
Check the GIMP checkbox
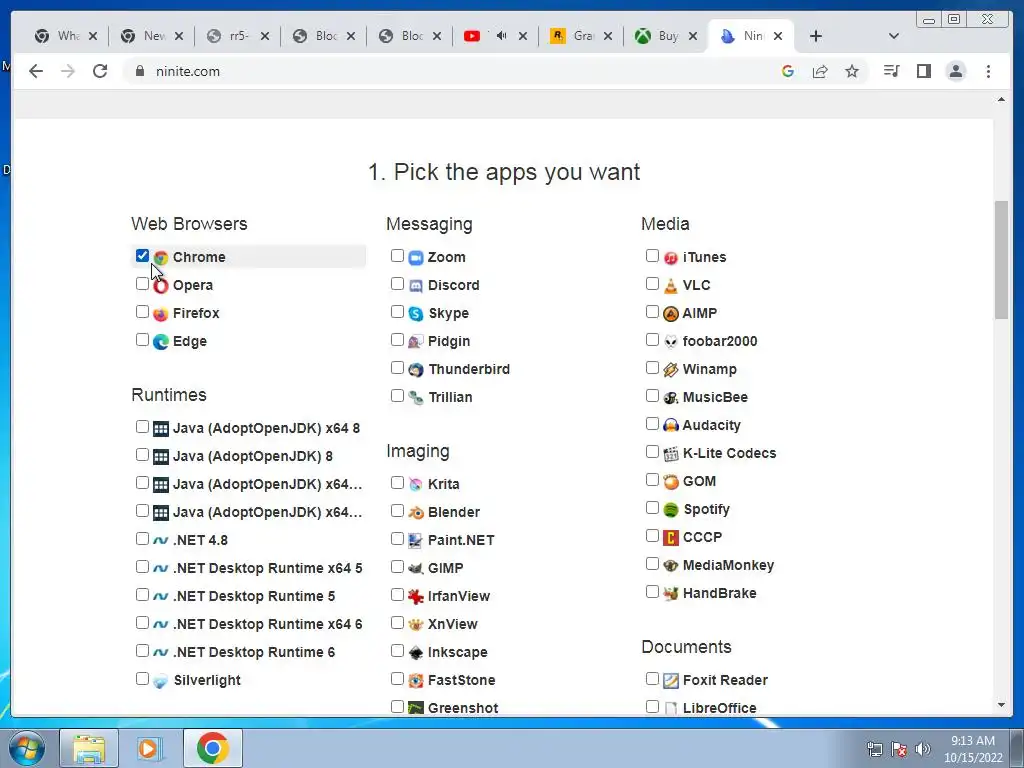point(397,566)
